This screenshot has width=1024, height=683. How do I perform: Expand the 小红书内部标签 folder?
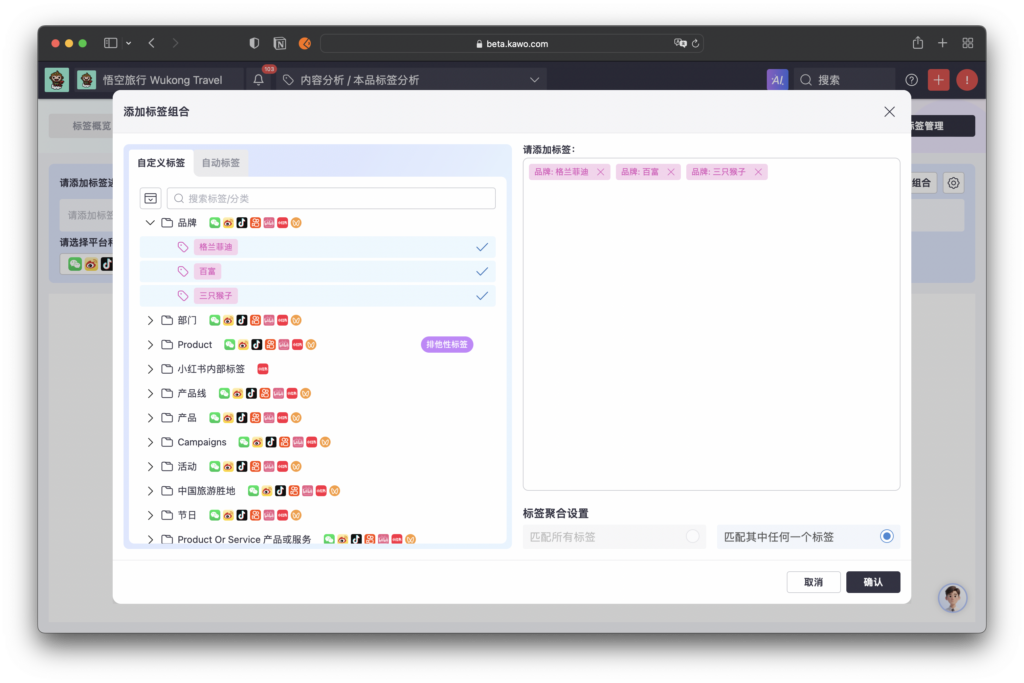tap(150, 369)
